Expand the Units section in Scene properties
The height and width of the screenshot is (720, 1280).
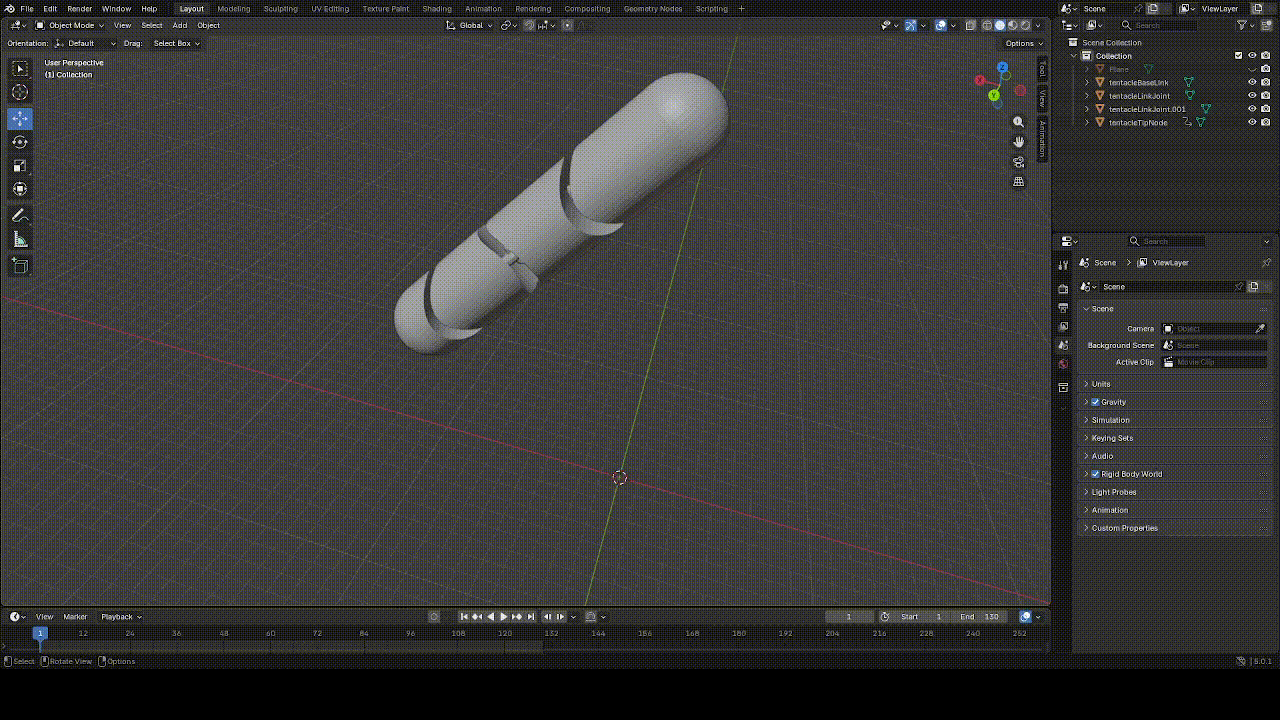coord(1100,383)
